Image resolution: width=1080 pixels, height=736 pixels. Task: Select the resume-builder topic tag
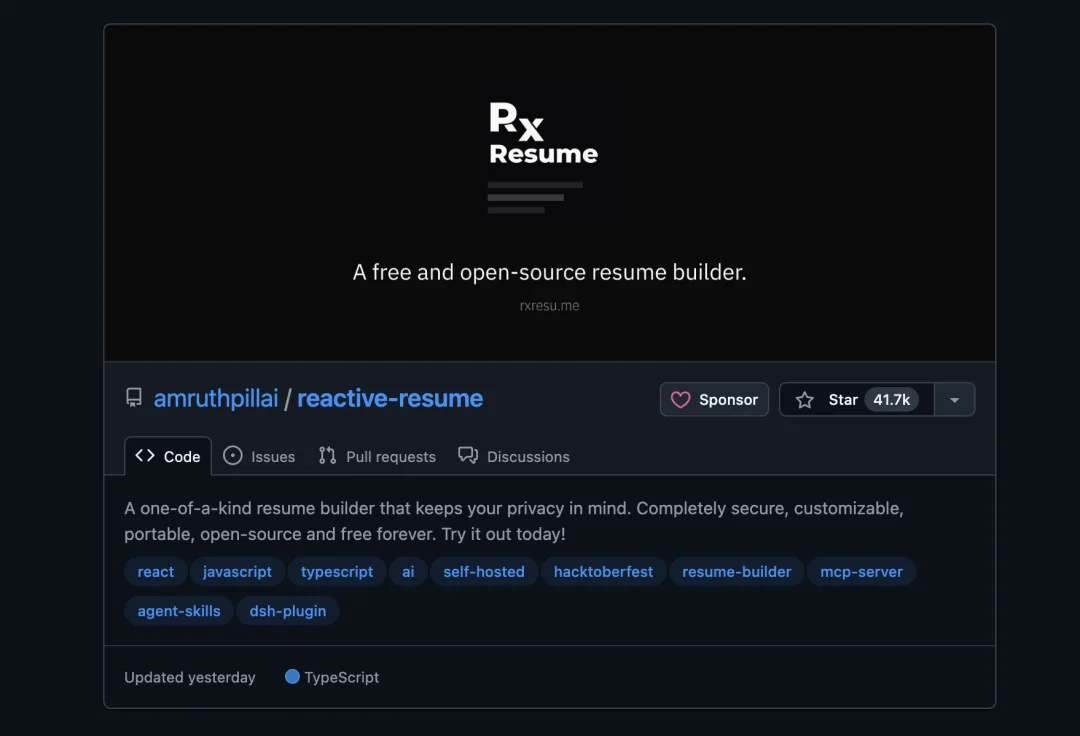pyautogui.click(x=736, y=571)
